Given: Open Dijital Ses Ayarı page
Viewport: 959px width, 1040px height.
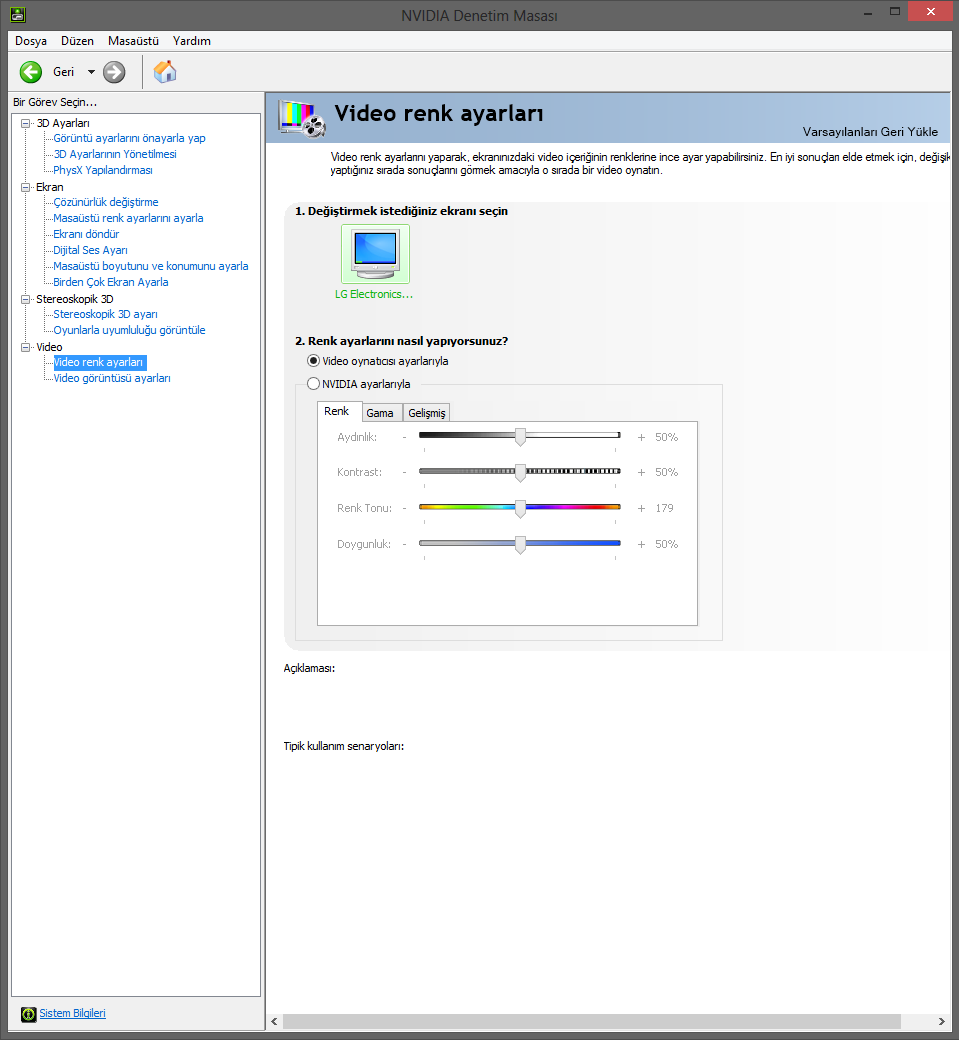Looking at the screenshot, I should point(90,250).
